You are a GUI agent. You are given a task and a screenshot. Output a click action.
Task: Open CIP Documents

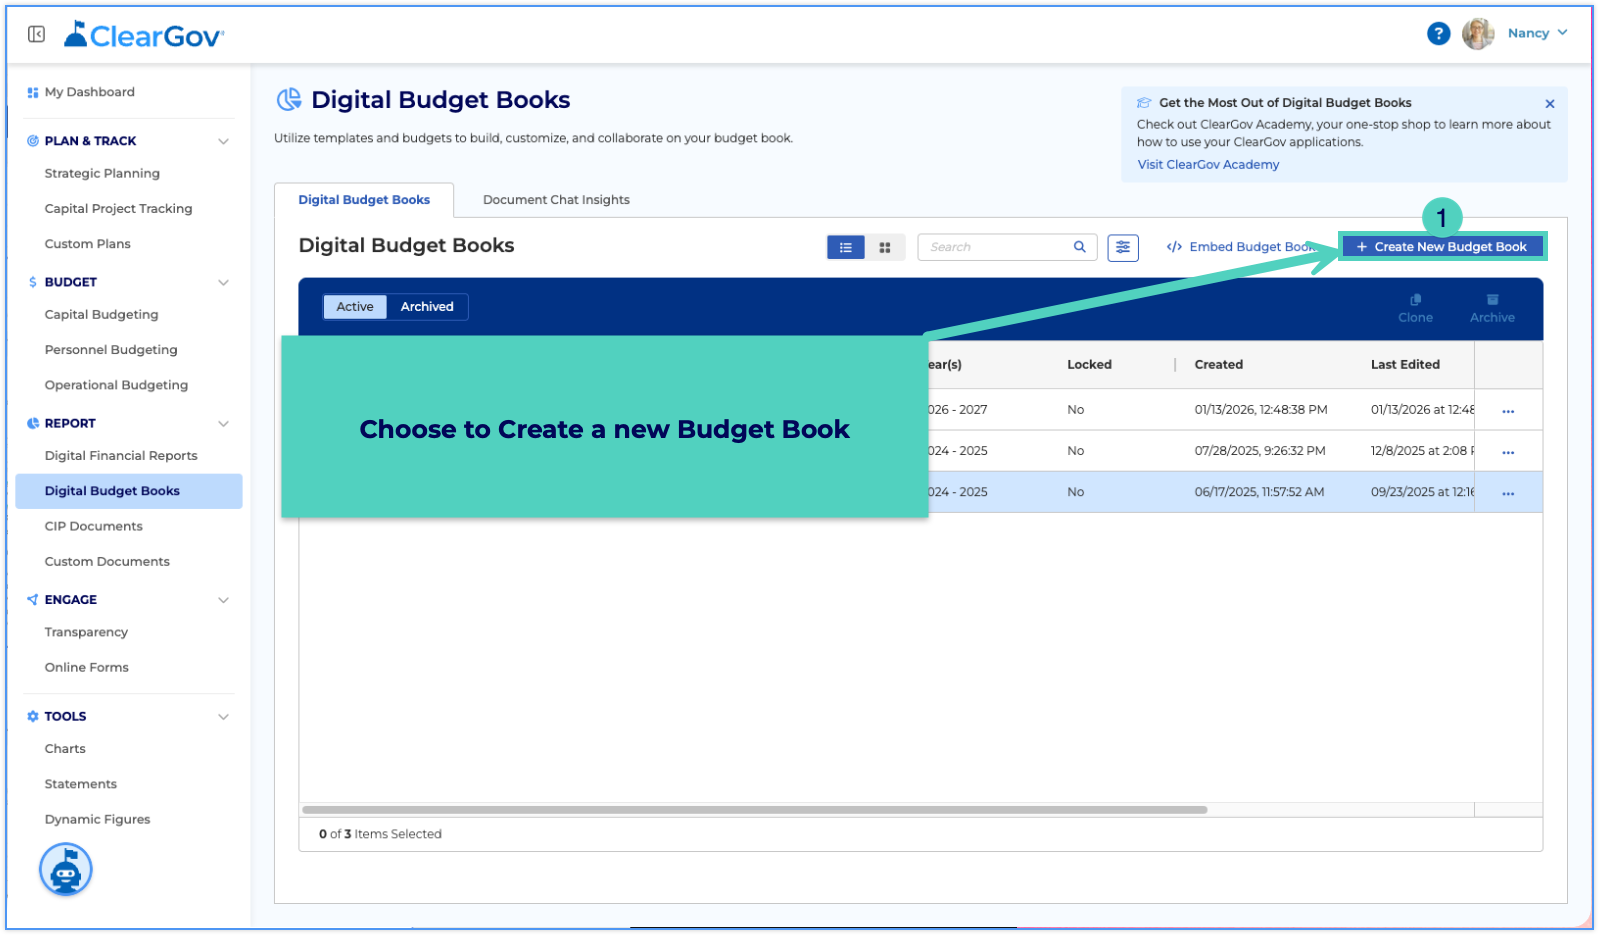pos(94,526)
